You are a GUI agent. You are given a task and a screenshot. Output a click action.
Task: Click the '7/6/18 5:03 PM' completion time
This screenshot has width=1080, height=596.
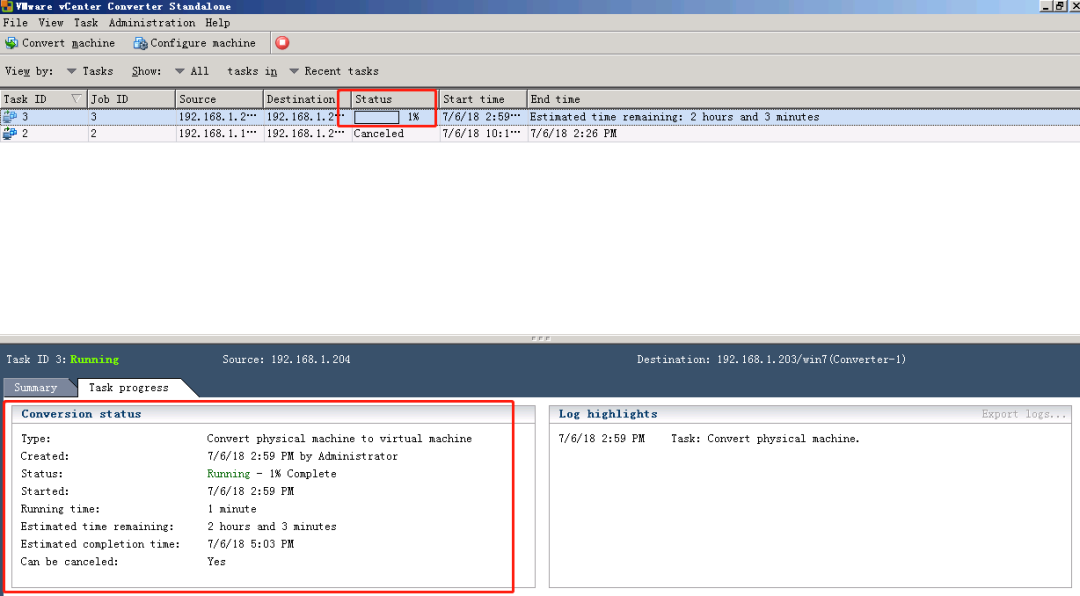coord(251,544)
